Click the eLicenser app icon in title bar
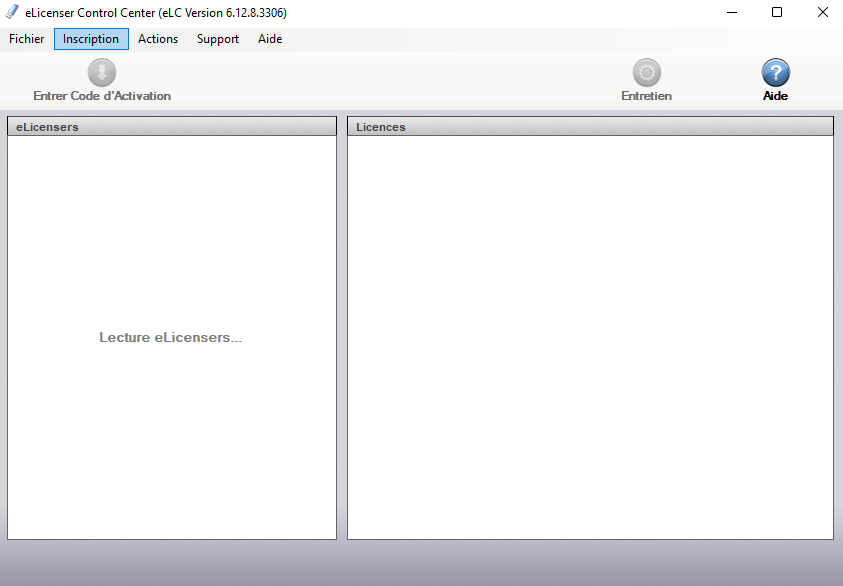This screenshot has width=843, height=586. pyautogui.click(x=12, y=12)
